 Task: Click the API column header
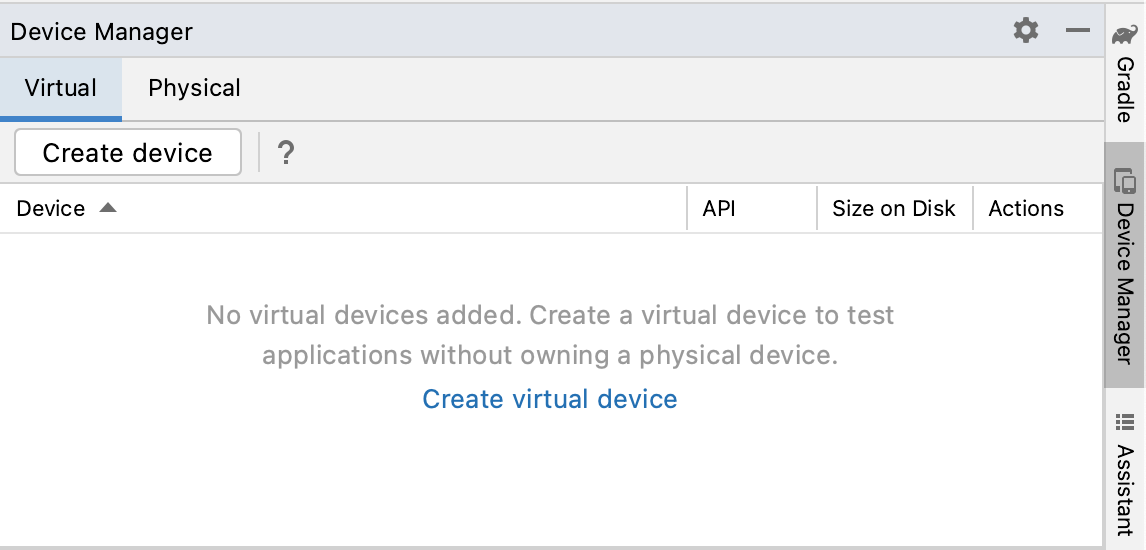pyautogui.click(x=719, y=209)
